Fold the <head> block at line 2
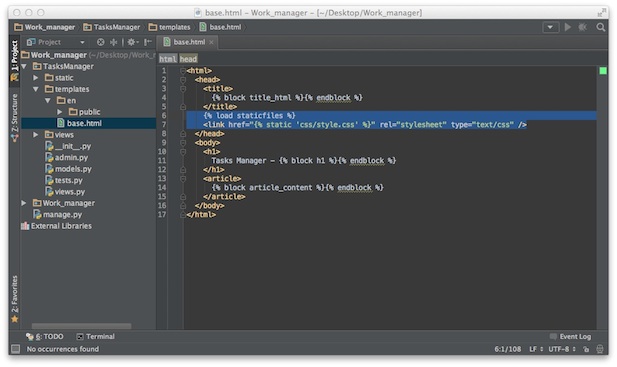This screenshot has width=617, height=367. tap(183, 80)
